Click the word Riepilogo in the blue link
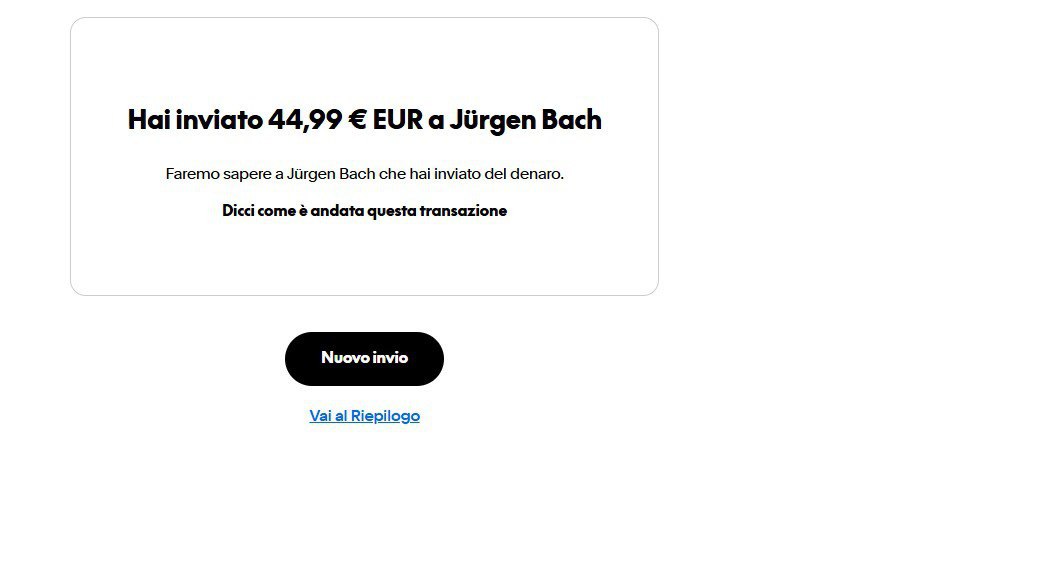The height and width of the screenshot is (565, 1057). [x=385, y=416]
